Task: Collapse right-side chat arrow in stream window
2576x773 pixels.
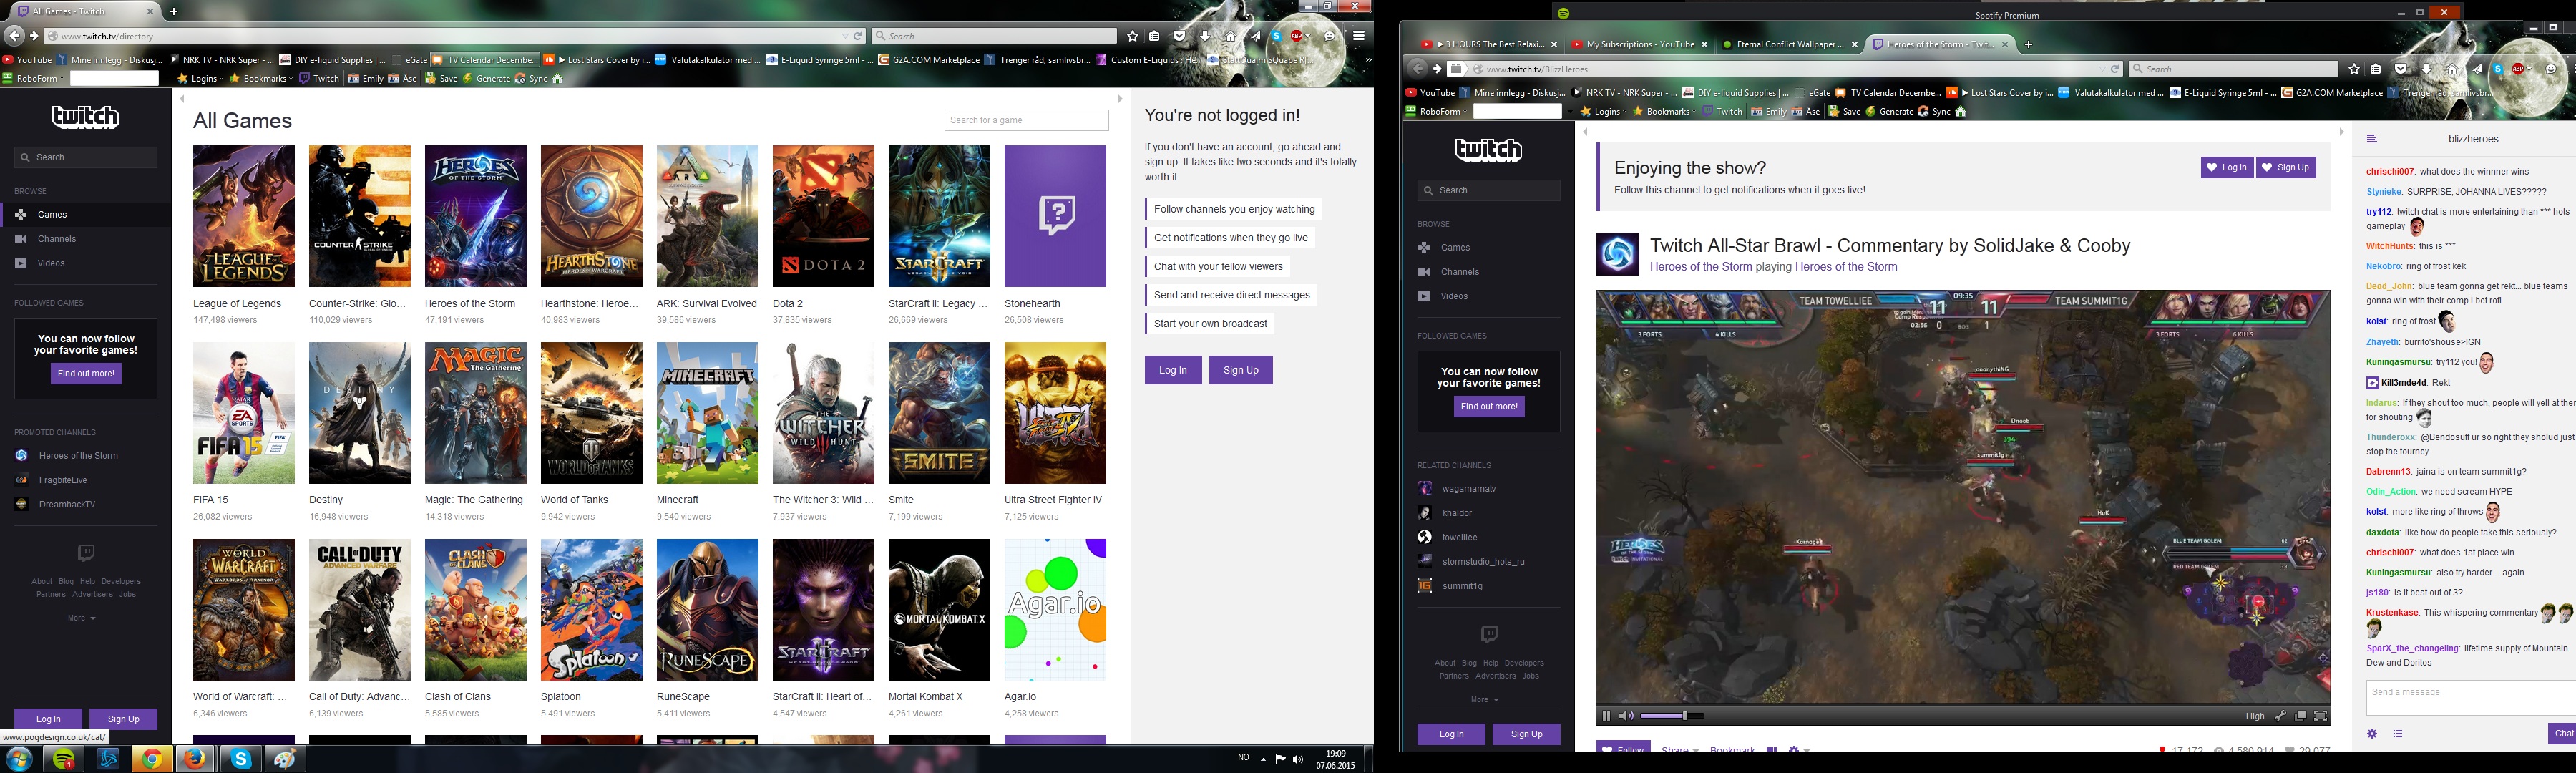Action: point(2341,132)
